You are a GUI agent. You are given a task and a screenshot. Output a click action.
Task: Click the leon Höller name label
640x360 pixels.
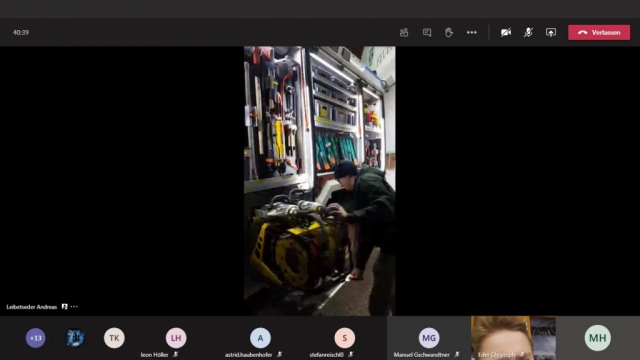[154, 355]
